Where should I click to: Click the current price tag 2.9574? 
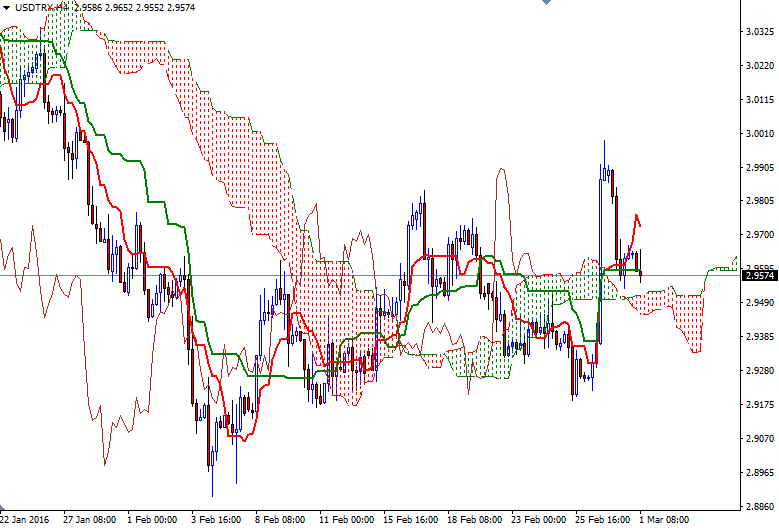point(760,275)
